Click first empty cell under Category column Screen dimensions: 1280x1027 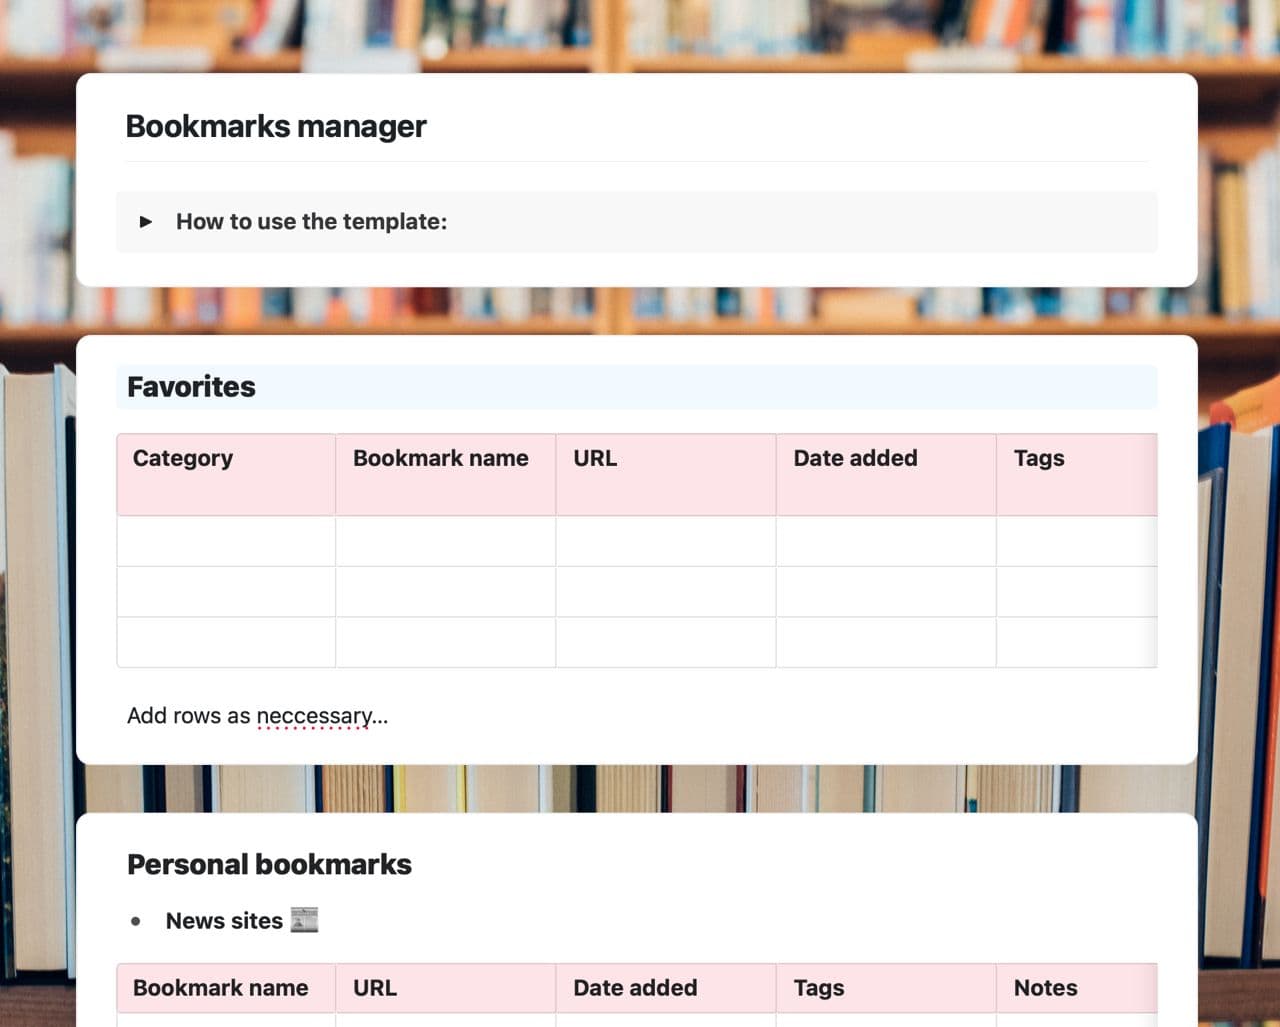(226, 542)
